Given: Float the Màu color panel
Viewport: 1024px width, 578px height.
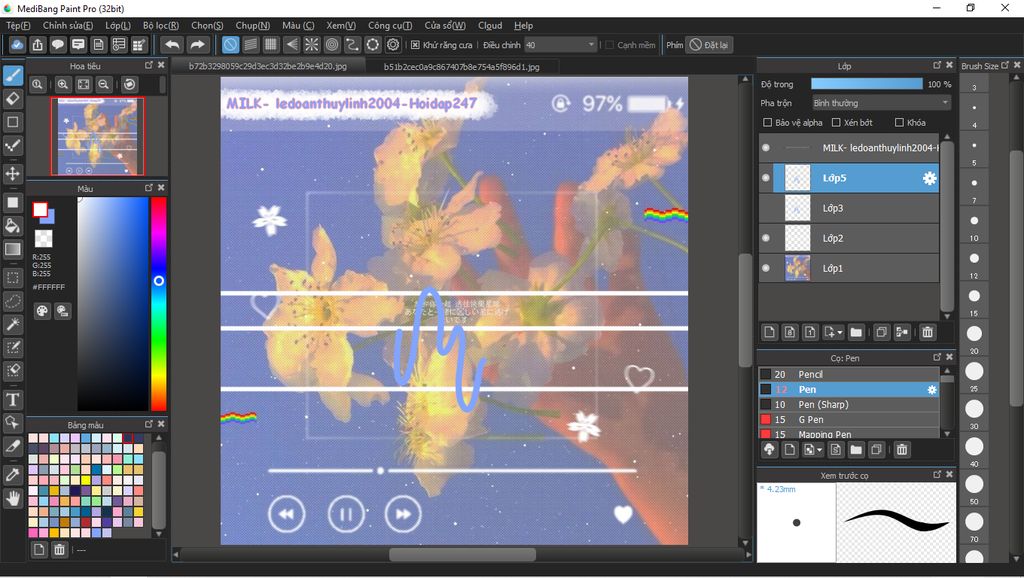Looking at the screenshot, I should pos(149,188).
